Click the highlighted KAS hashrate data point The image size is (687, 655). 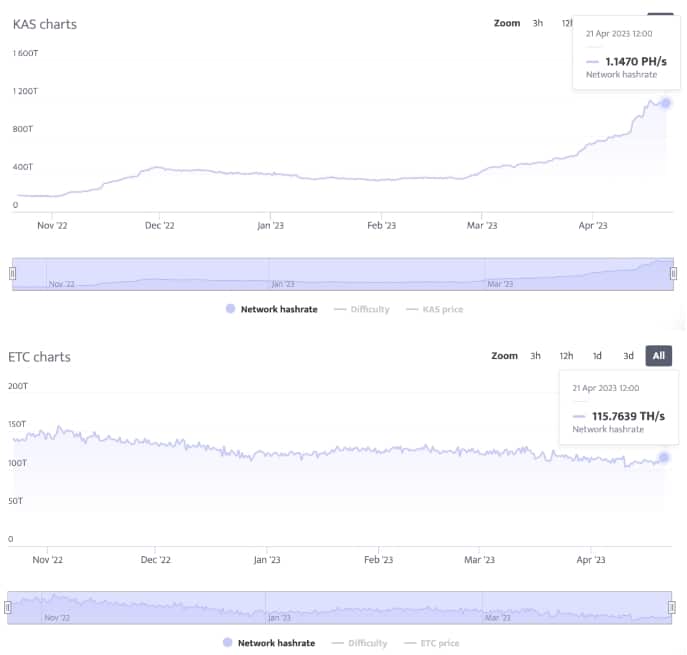(x=666, y=103)
